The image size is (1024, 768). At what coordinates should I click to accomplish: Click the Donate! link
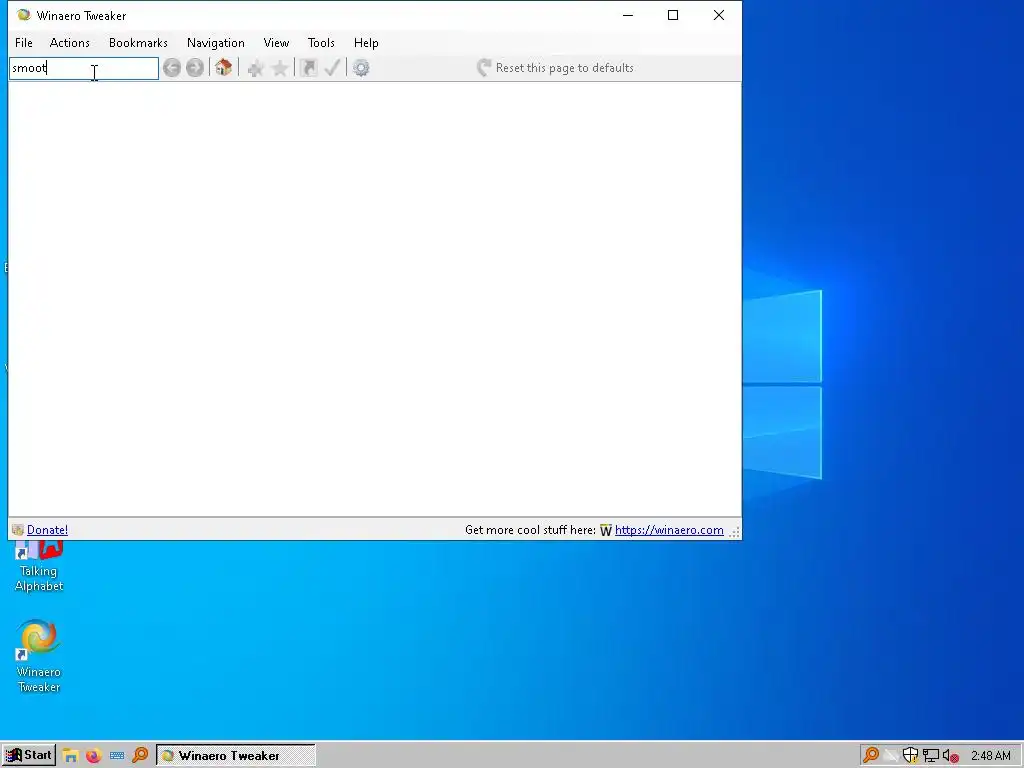coord(47,530)
